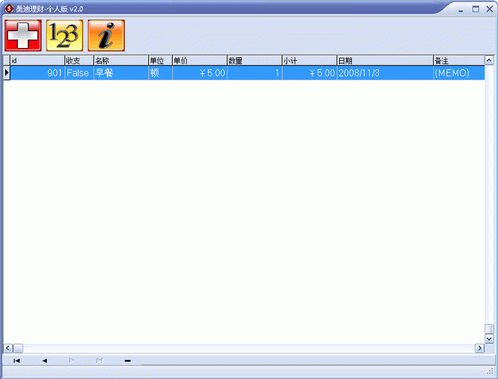Click the 日期 column header
This screenshot has height=379, width=498.
coord(385,61)
